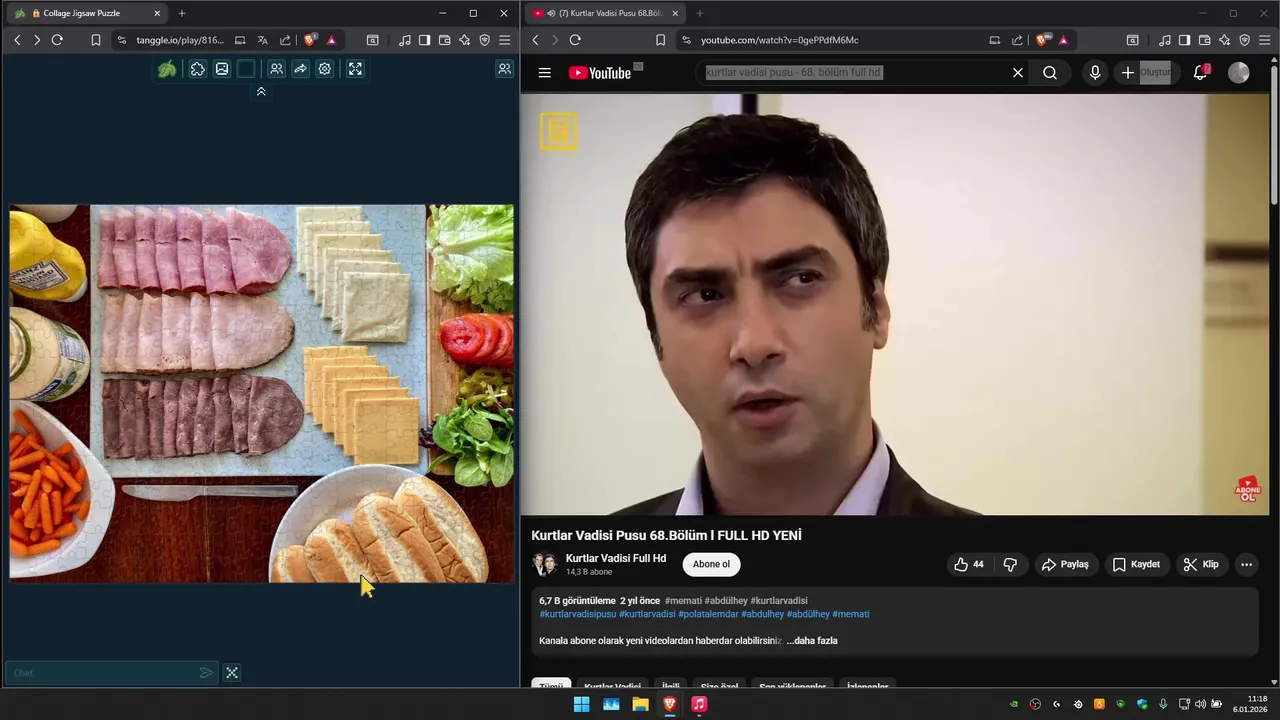1280x720 pixels.
Task: Open Brave browser from taskbar
Action: (x=670, y=704)
